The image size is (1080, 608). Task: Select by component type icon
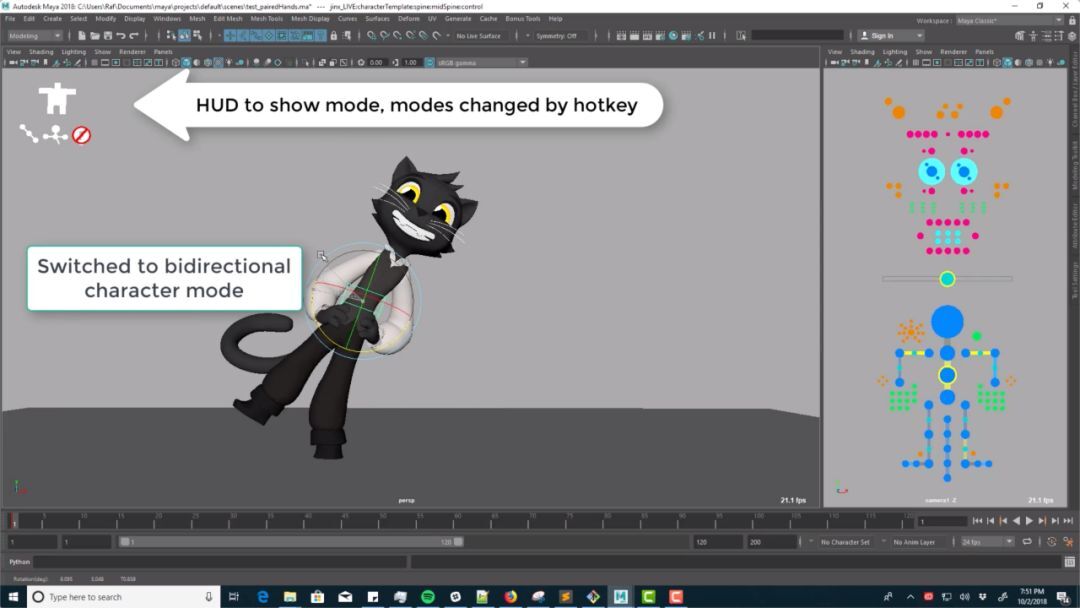click(198, 35)
